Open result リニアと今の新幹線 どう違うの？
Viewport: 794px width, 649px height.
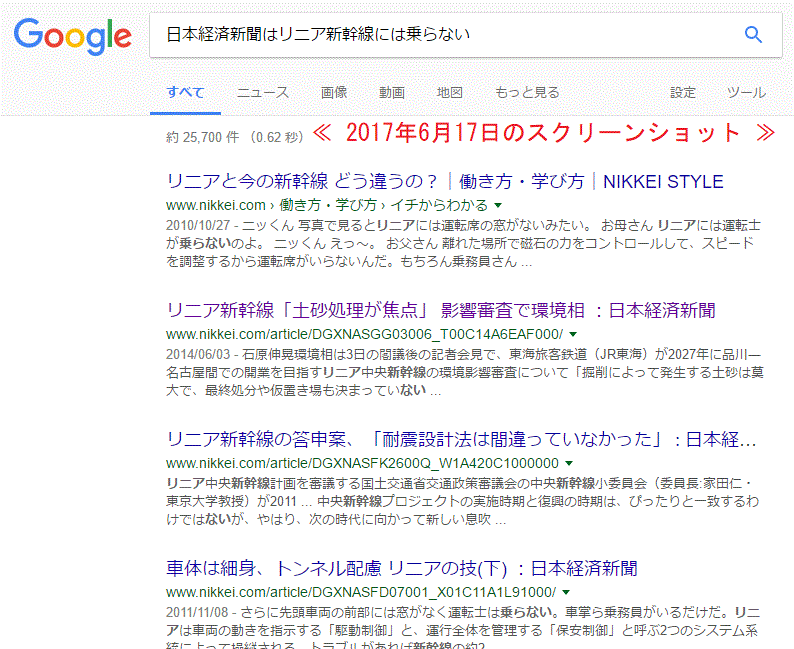click(x=445, y=181)
